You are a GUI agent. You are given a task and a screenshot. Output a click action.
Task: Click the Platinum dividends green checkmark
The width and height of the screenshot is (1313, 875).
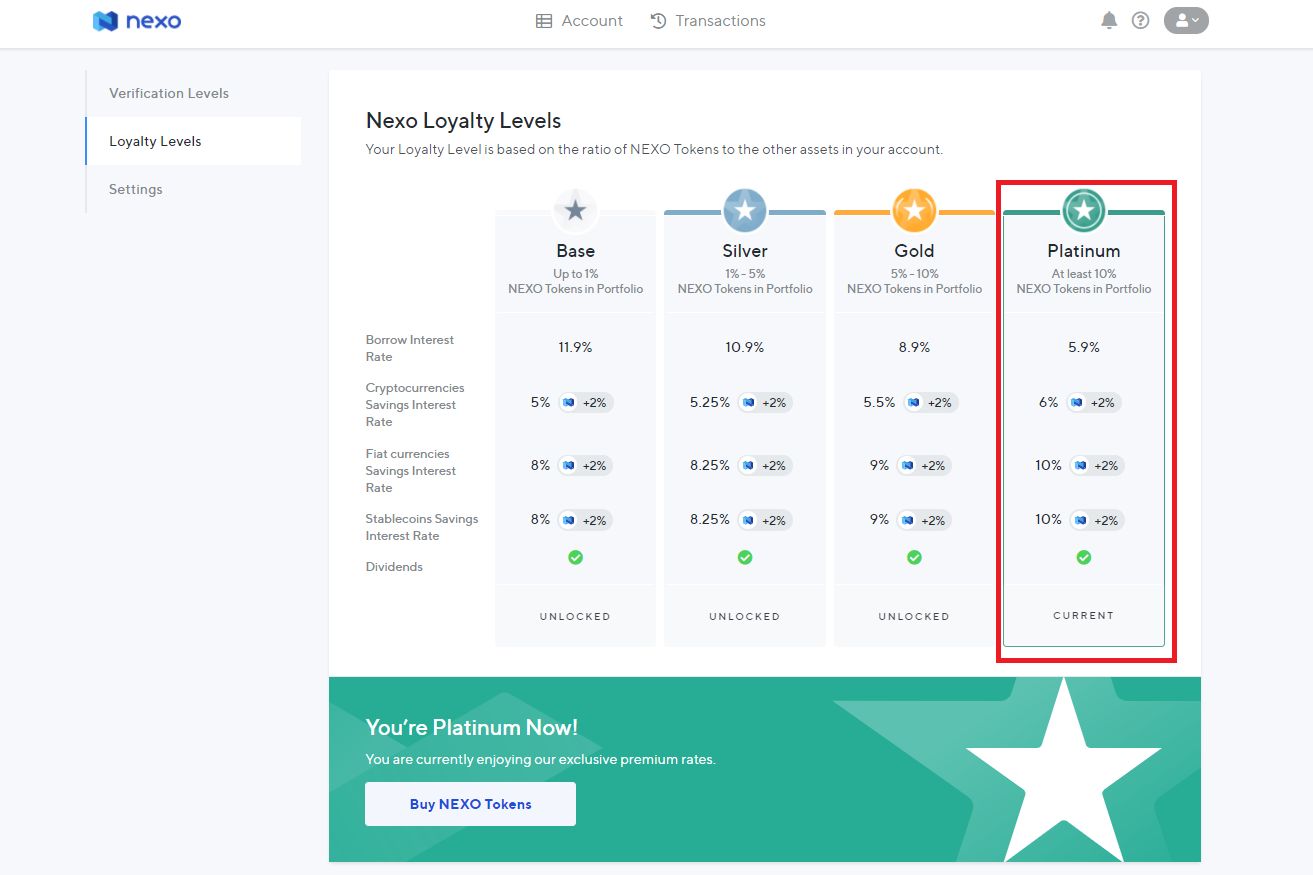point(1084,557)
